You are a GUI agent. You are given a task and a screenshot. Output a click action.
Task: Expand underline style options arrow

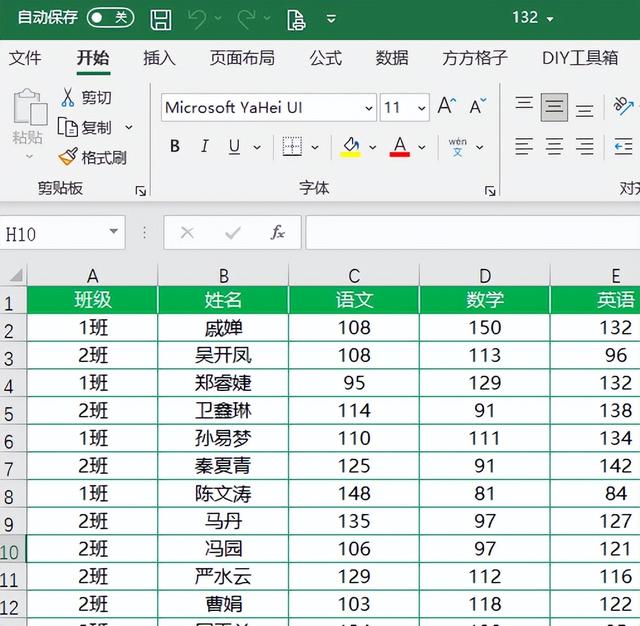[x=257, y=147]
